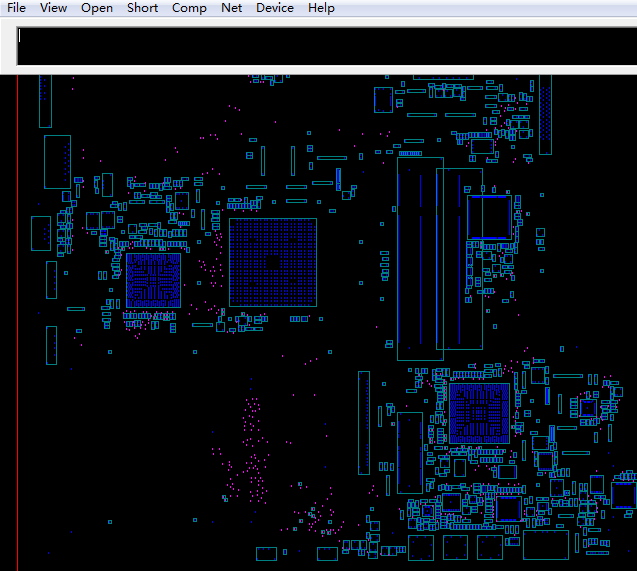Open the View menu

[x=53, y=8]
